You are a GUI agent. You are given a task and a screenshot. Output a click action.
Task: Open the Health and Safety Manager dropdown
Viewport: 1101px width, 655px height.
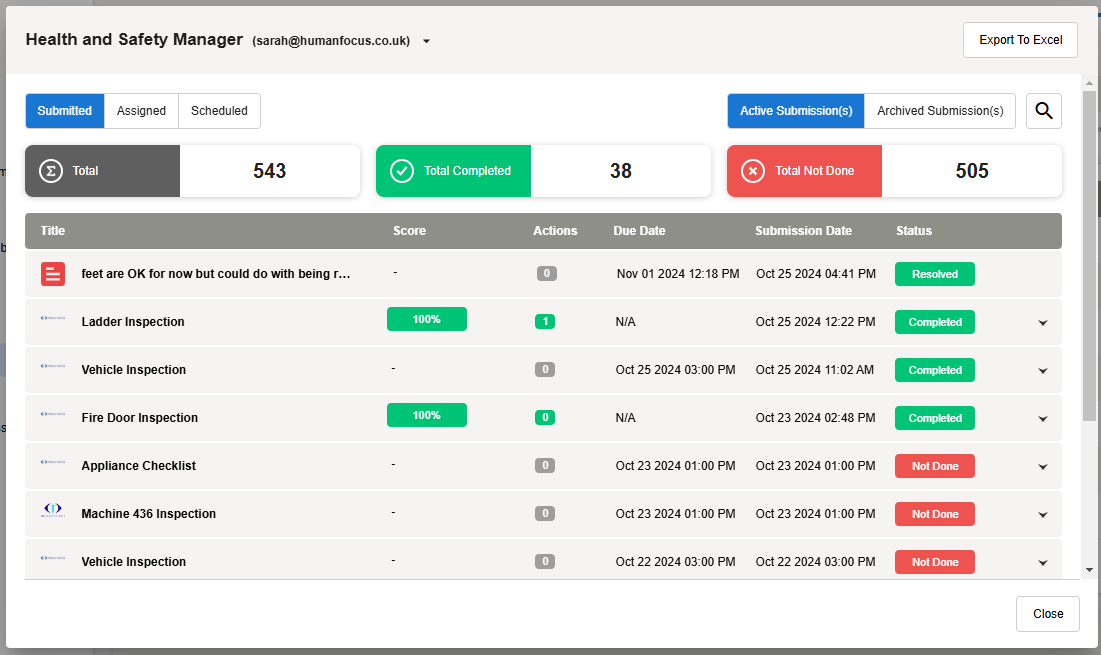point(427,42)
